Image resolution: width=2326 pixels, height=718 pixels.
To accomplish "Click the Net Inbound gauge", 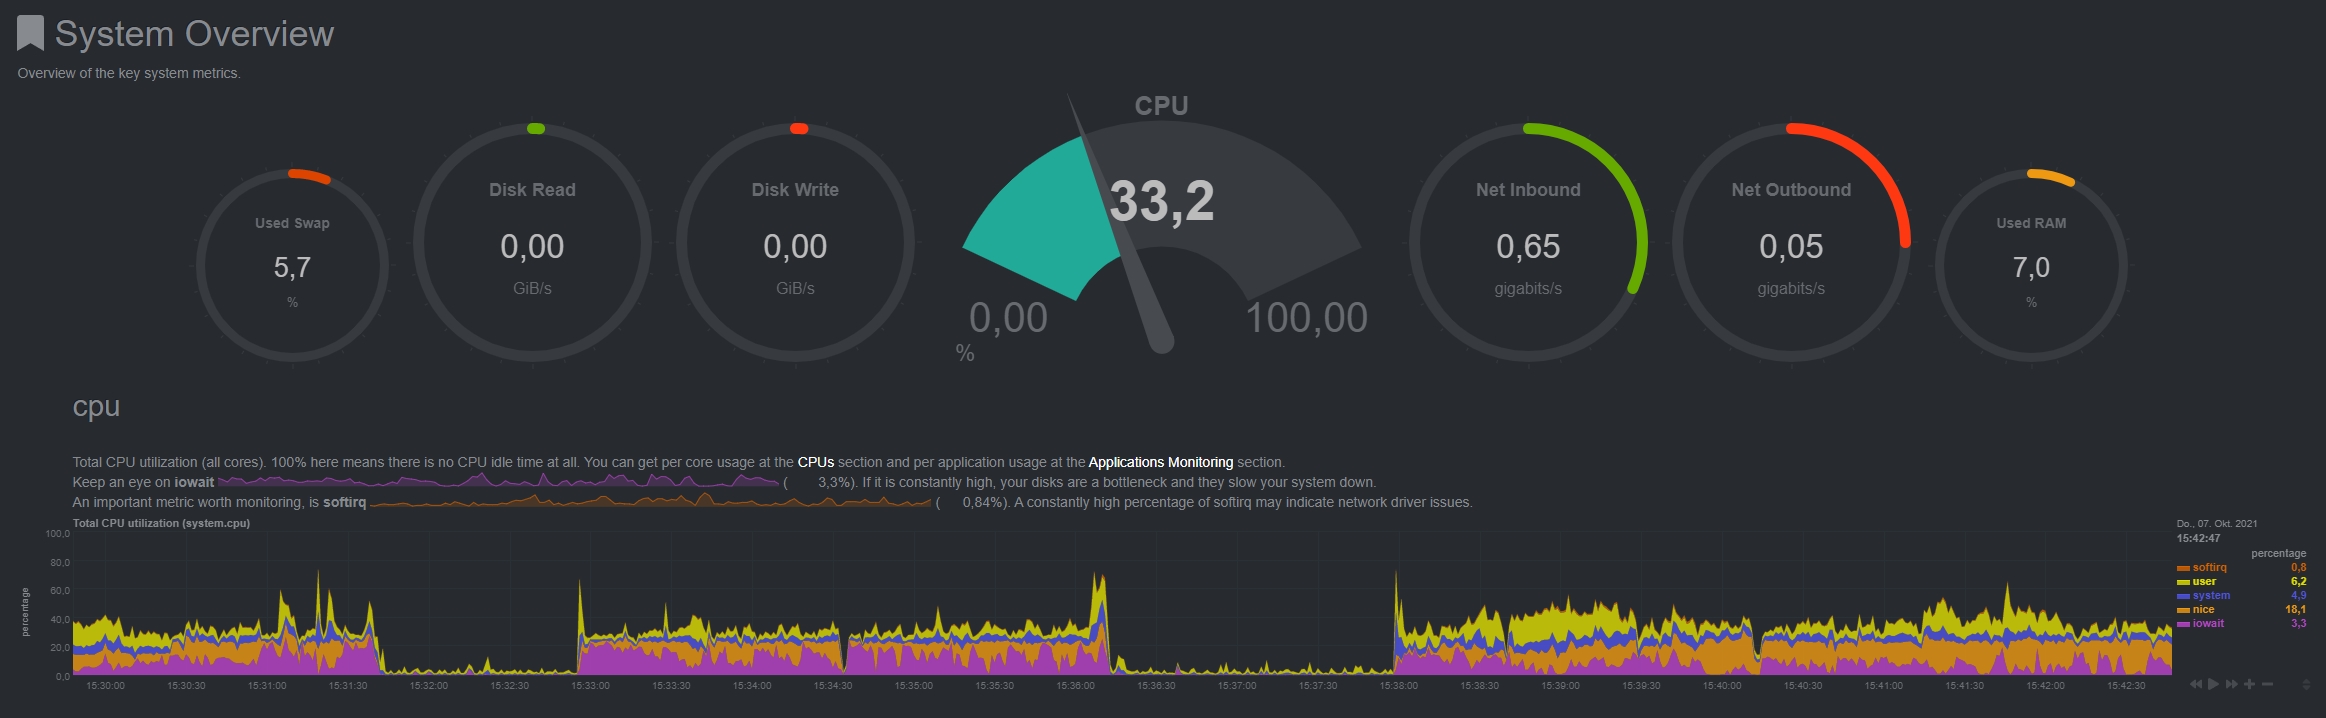I will (x=1527, y=242).
